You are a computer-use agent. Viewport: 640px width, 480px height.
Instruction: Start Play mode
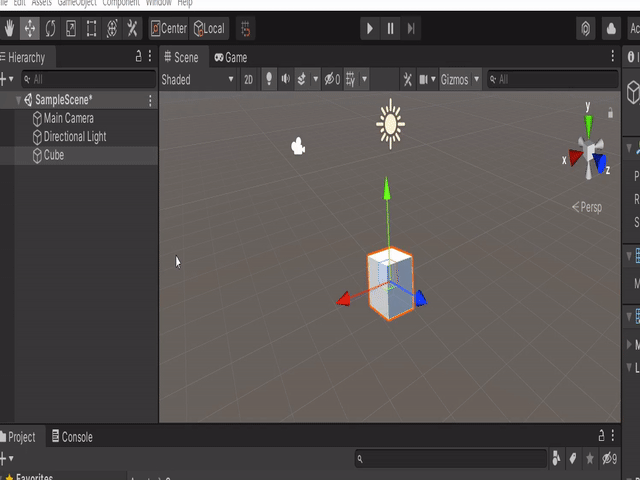[x=370, y=29]
